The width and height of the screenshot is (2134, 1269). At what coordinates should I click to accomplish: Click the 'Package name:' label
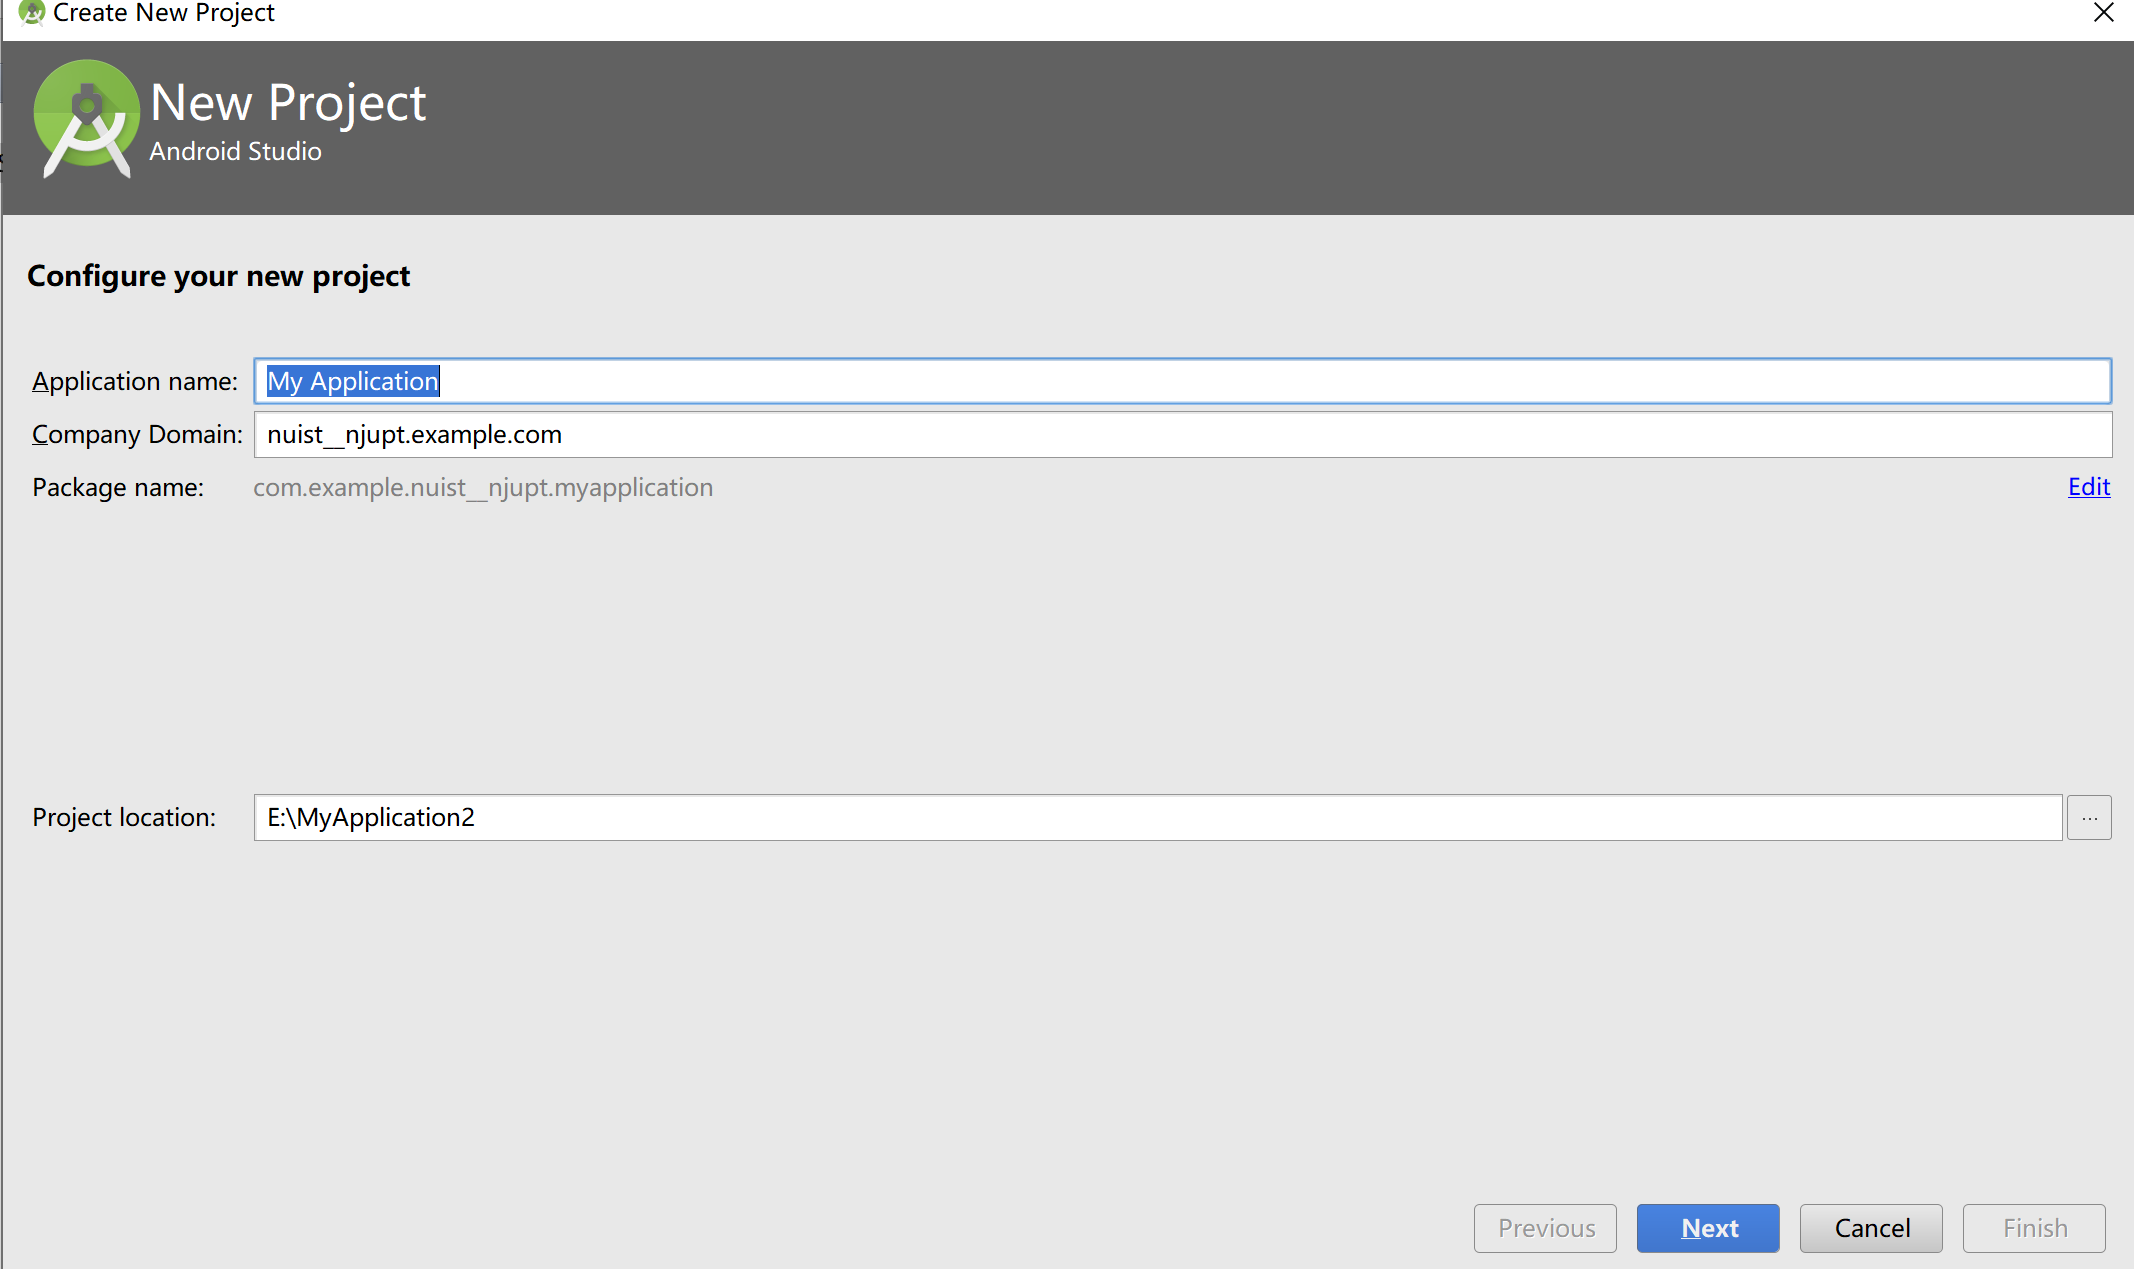point(118,488)
